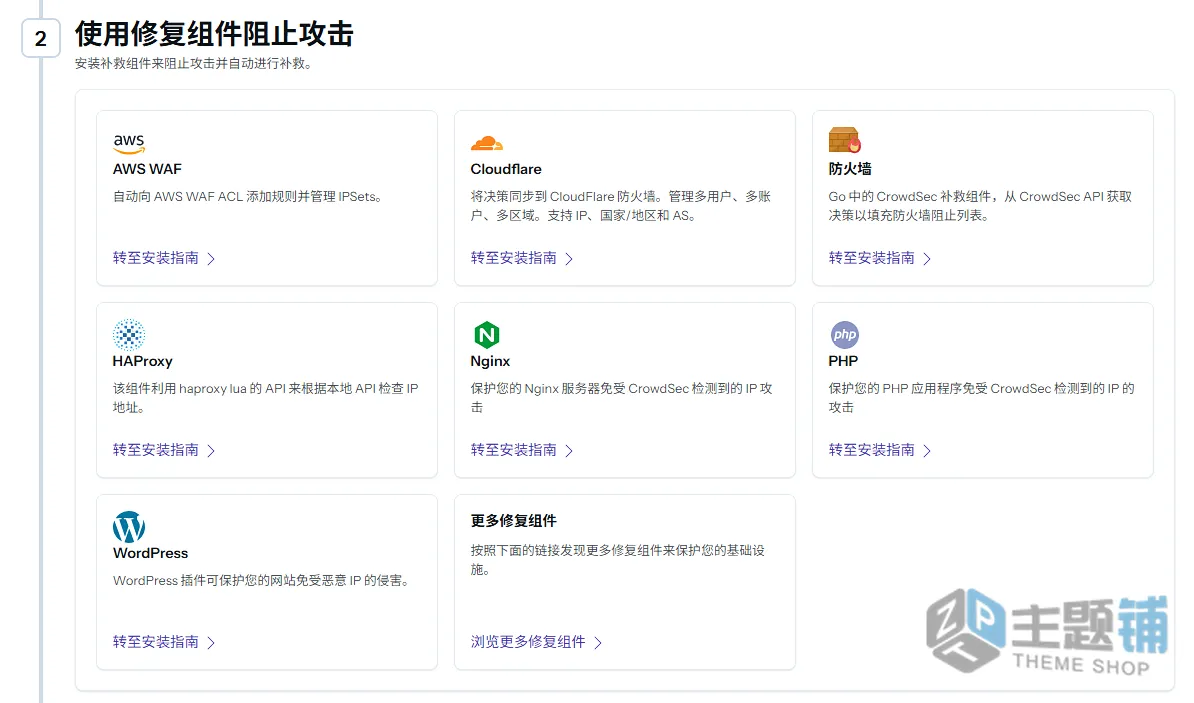Click WordPress description about 恶意 IP
Image resolution: width=1194 pixels, height=703 pixels.
pyautogui.click(x=263, y=580)
